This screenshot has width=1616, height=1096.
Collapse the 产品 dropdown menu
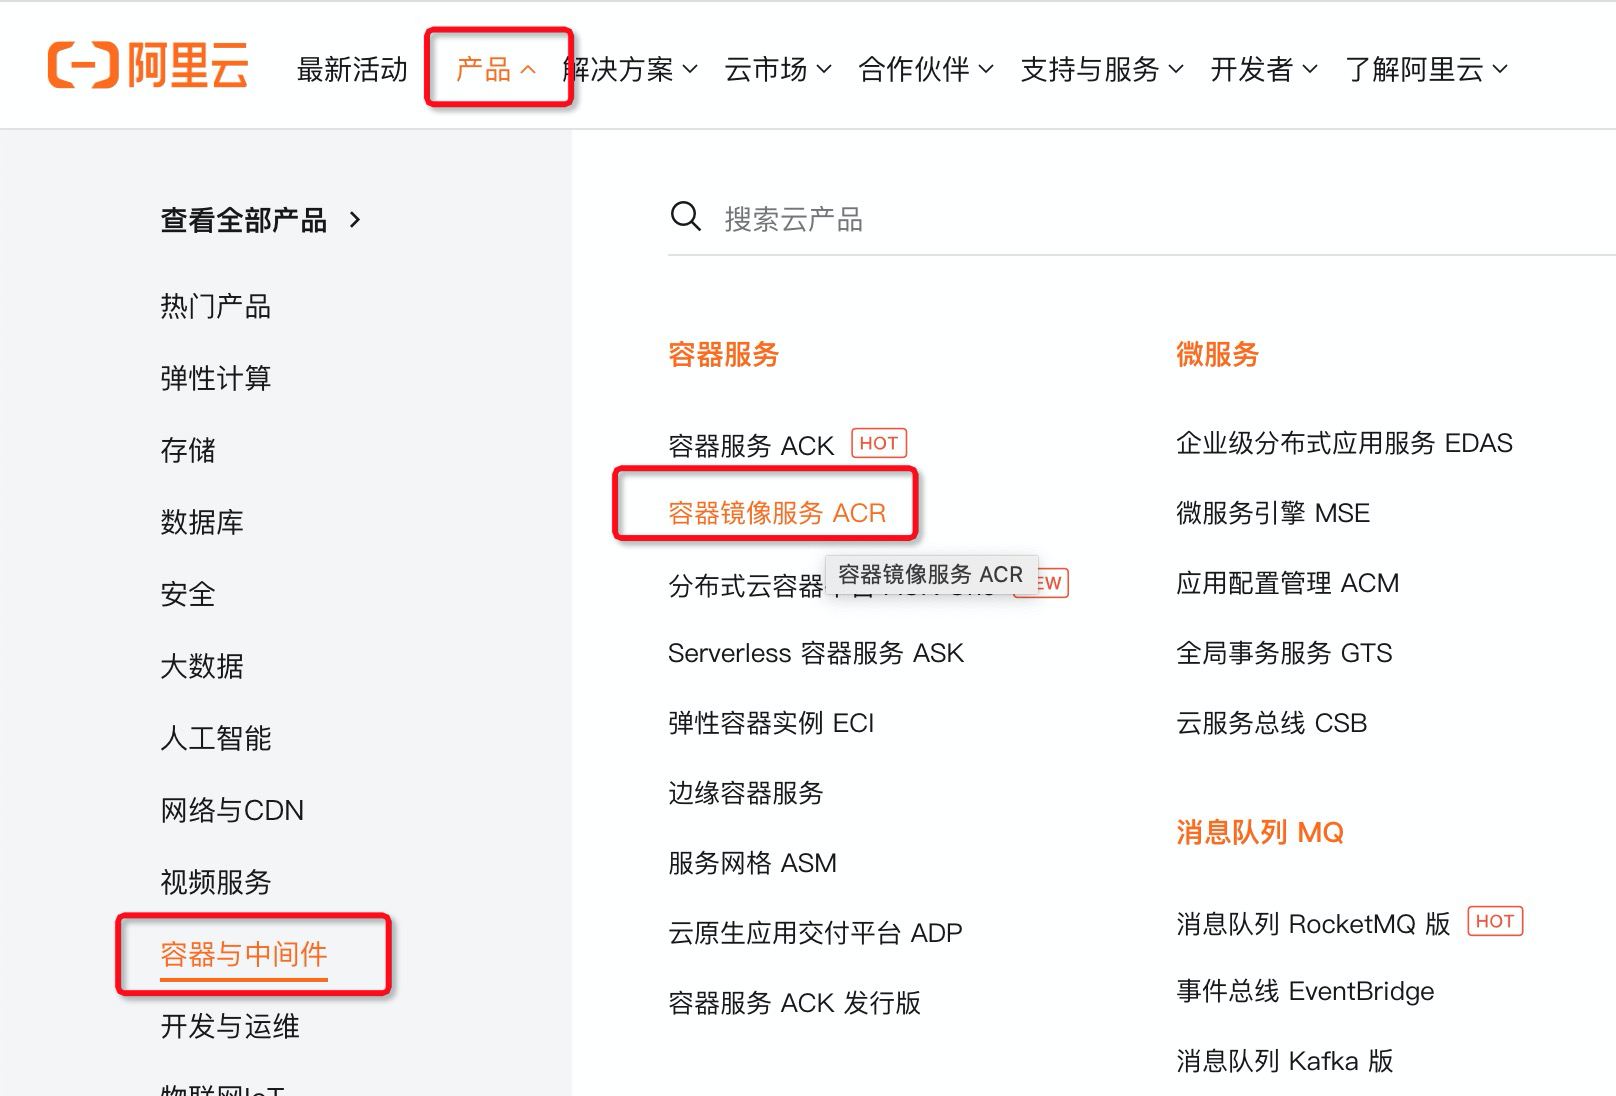coord(497,69)
